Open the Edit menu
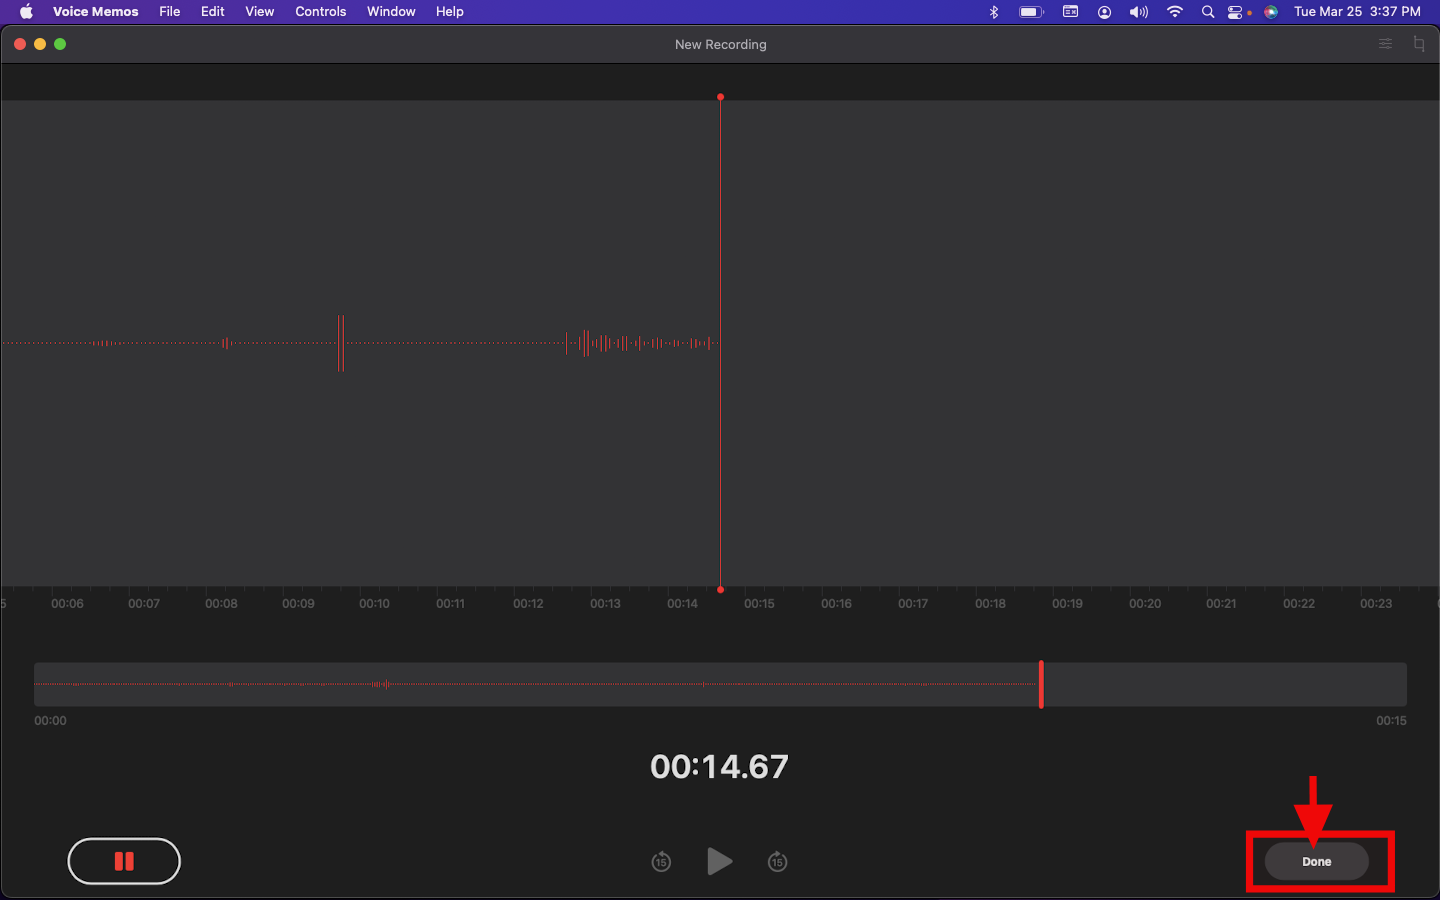This screenshot has width=1440, height=900. coord(213,12)
